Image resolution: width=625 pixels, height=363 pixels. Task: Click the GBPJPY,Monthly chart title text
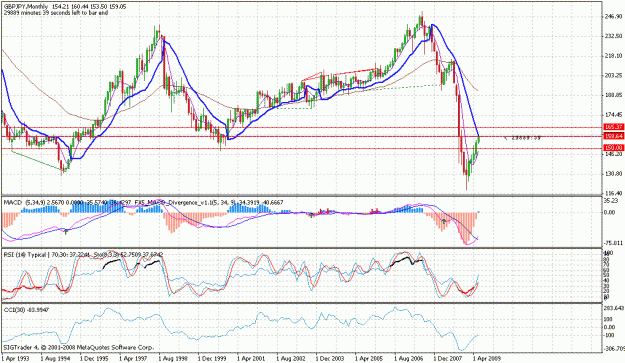click(26, 6)
